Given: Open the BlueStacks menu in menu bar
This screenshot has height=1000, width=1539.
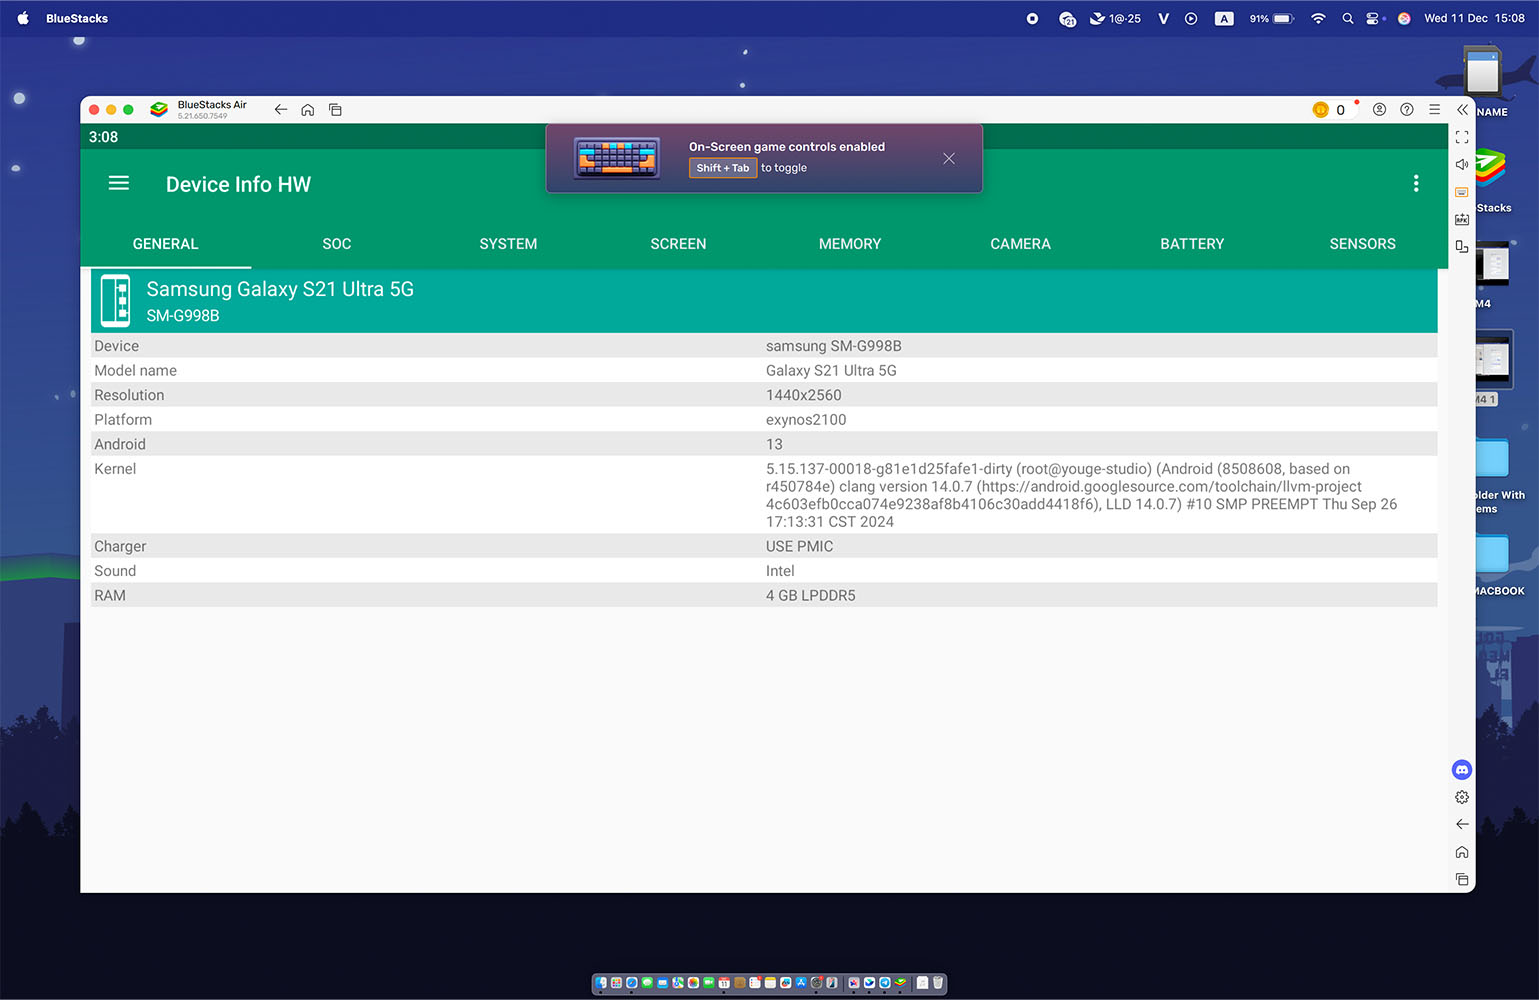Looking at the screenshot, I should point(77,18).
